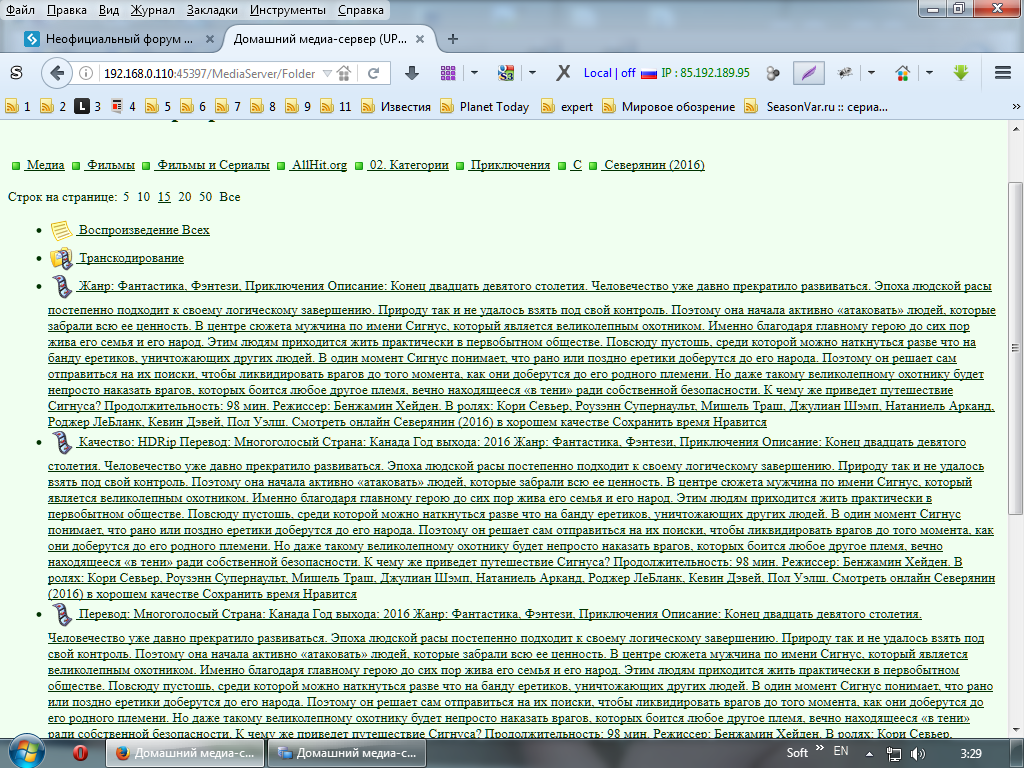Open the downloads arrow in the toolbar

click(411, 73)
